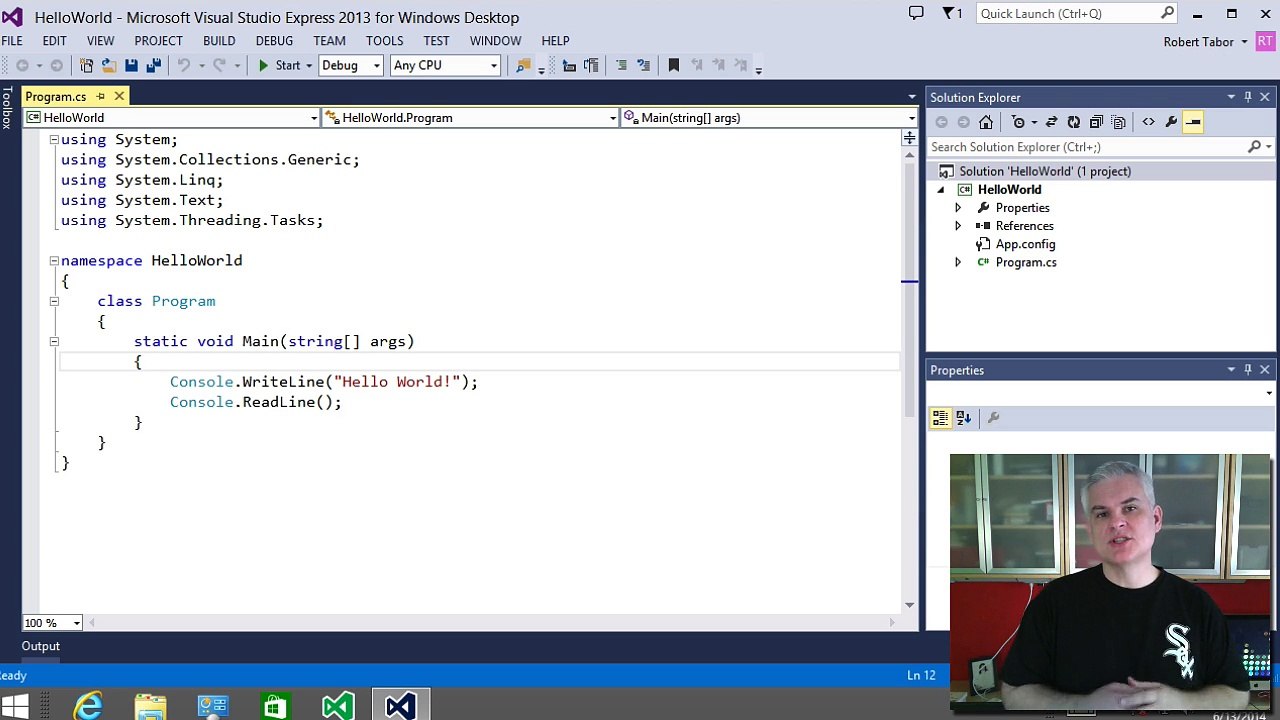1280x720 pixels.
Task: Select App.config in Solution Explorer
Action: 1025,244
